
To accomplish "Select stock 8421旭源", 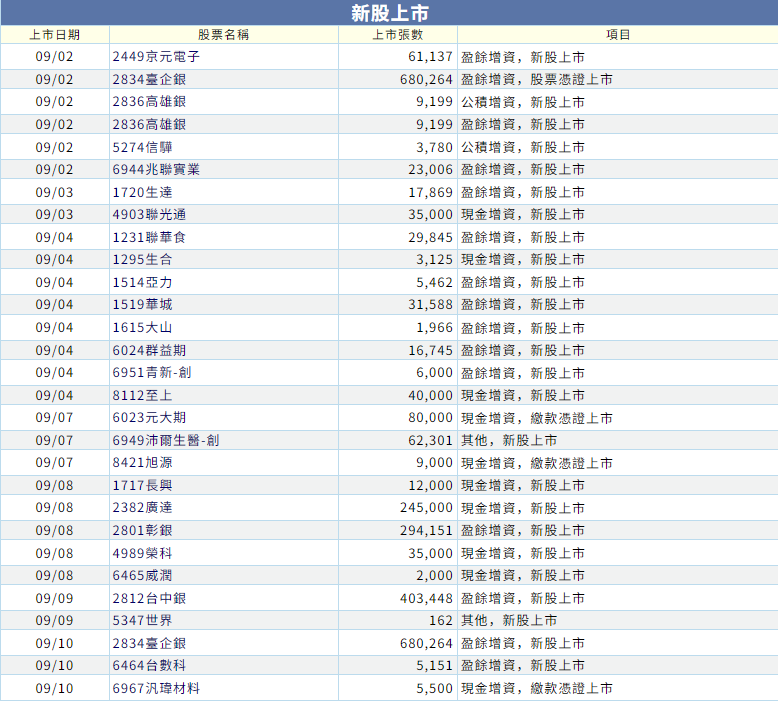I will (x=142, y=463).
